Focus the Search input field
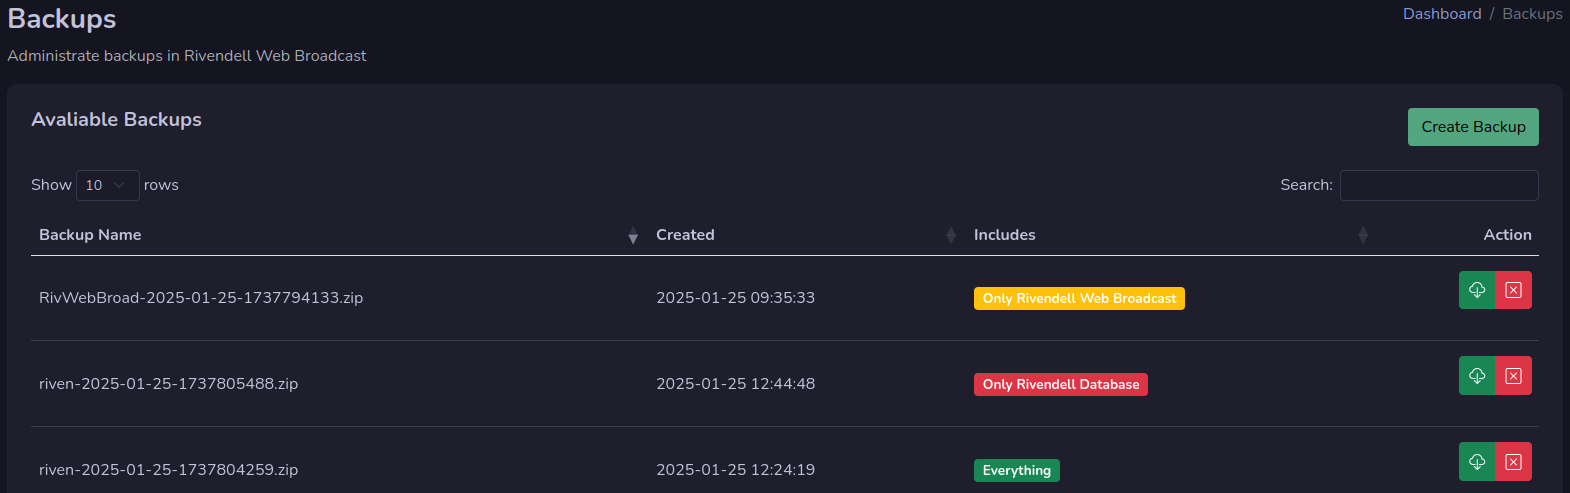Viewport: 1570px width, 493px height. click(x=1439, y=185)
